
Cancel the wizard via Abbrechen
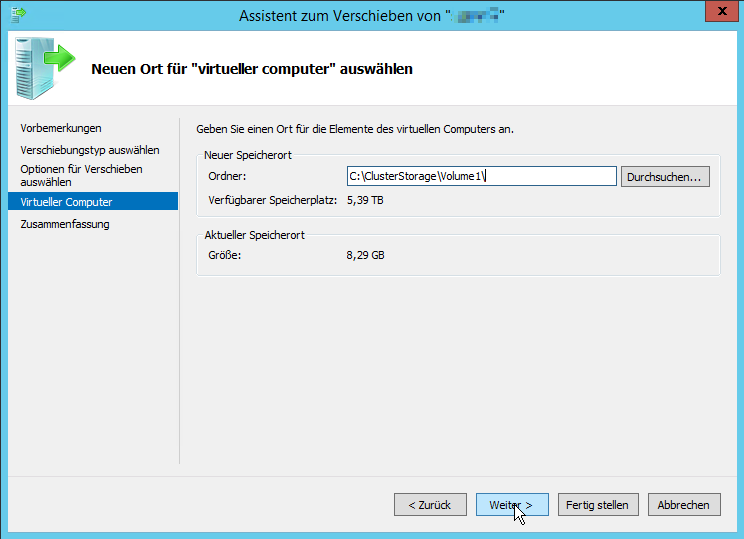pos(684,505)
